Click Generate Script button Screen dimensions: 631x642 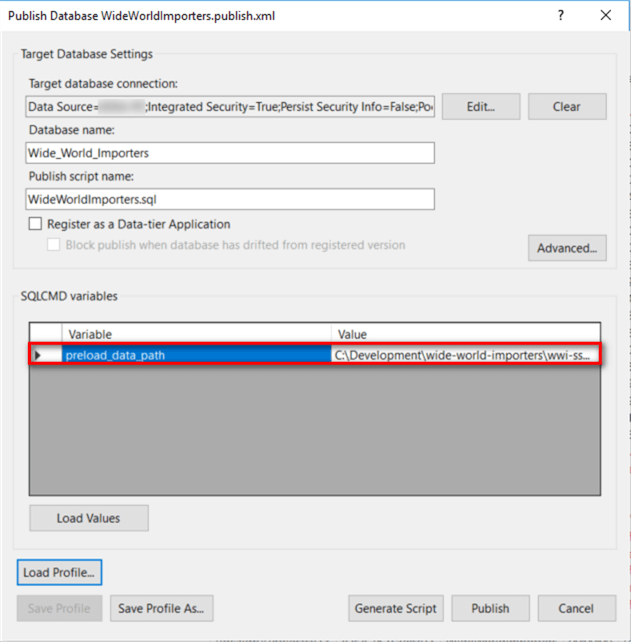tap(396, 608)
